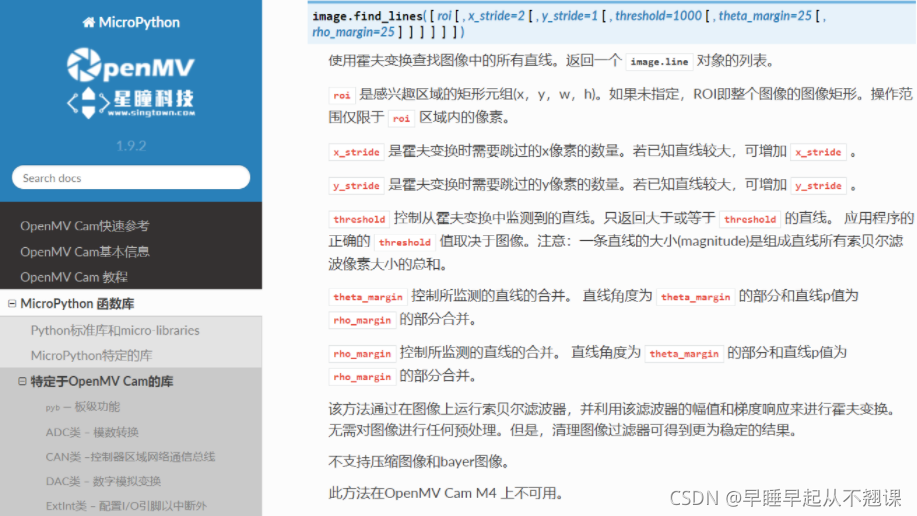This screenshot has height=516, width=917.
Task: Open OpenMV Cam快速参考 page
Action: point(85,226)
